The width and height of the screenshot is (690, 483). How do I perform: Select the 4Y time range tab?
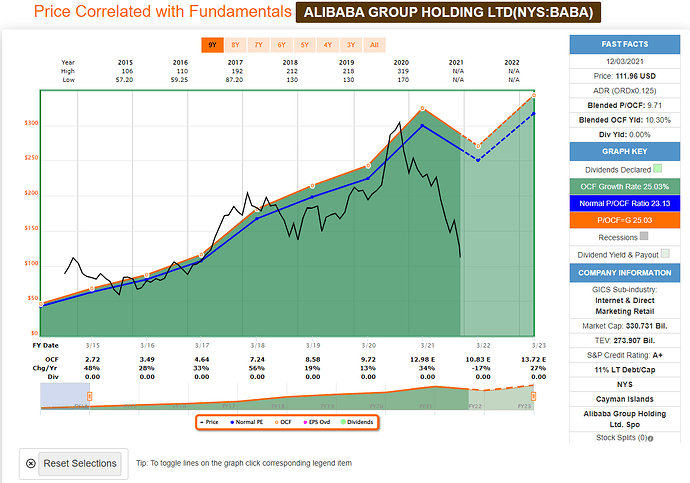[328, 45]
